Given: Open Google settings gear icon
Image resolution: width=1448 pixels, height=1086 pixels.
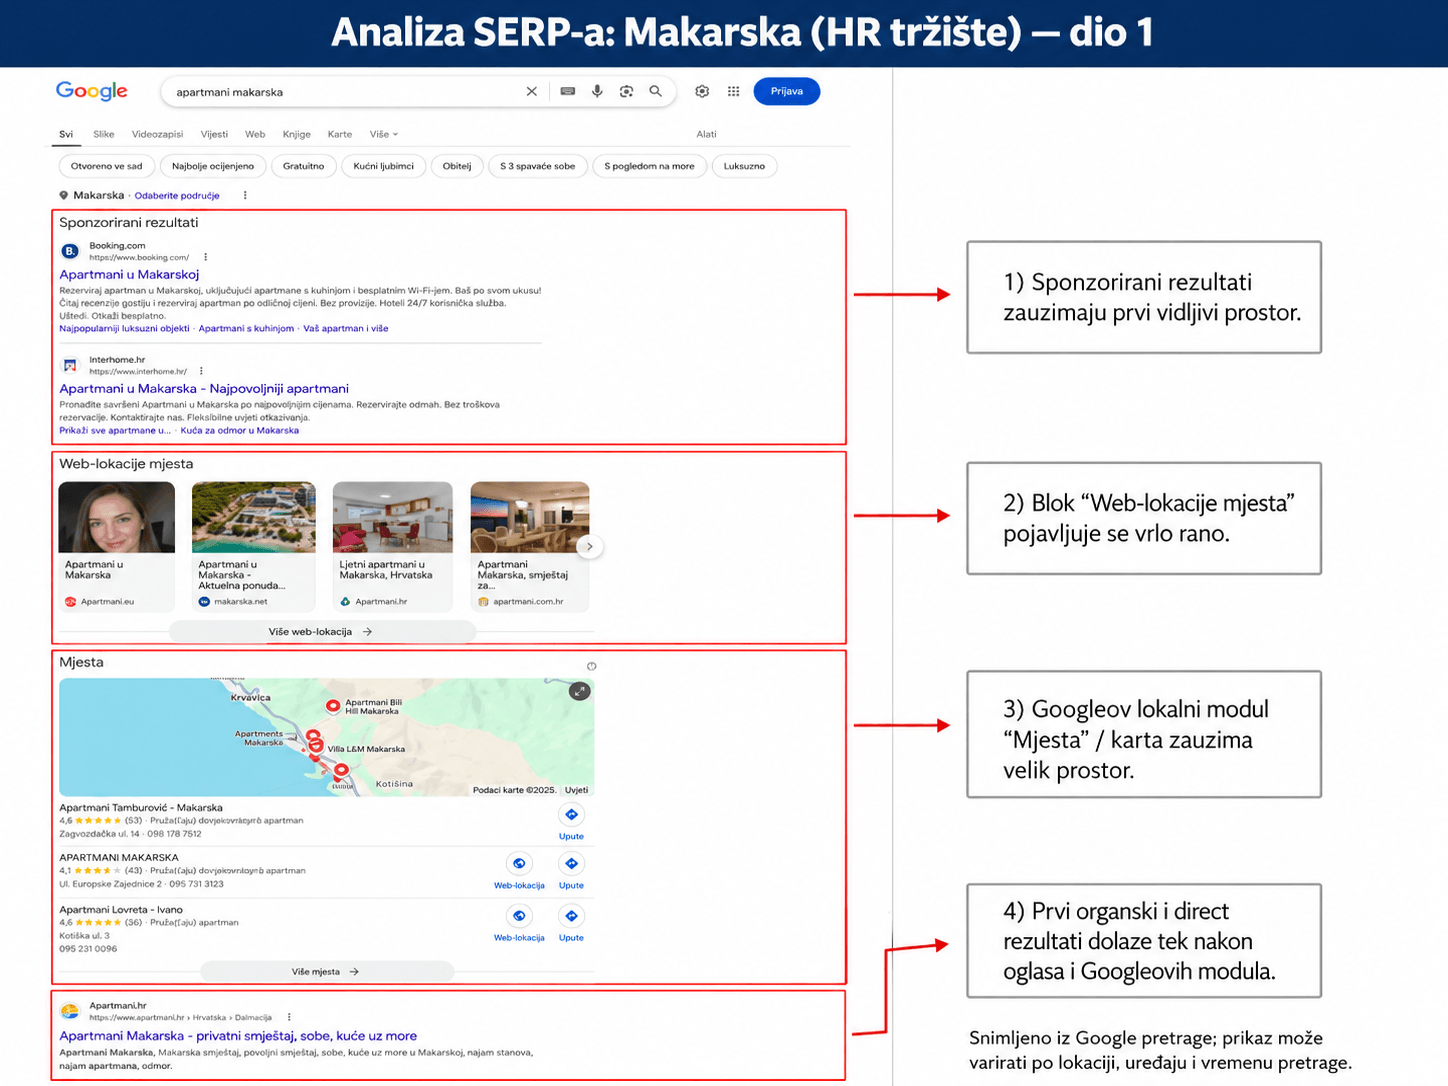Looking at the screenshot, I should pos(702,91).
